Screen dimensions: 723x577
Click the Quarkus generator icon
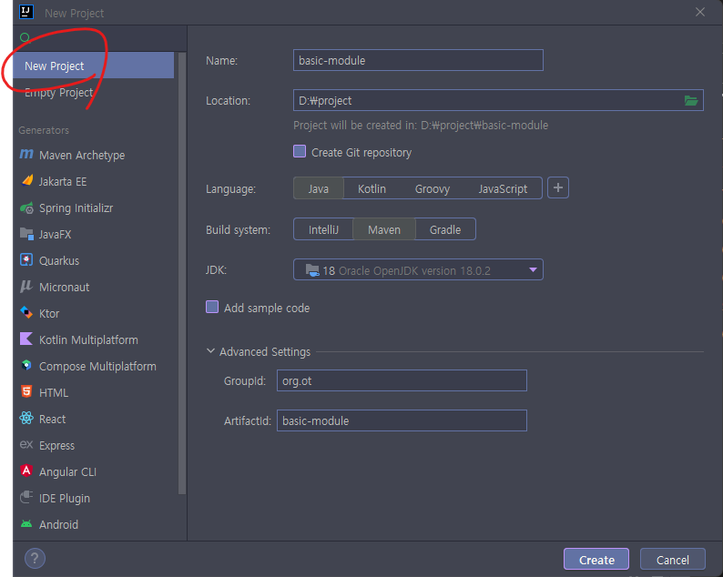point(26,260)
